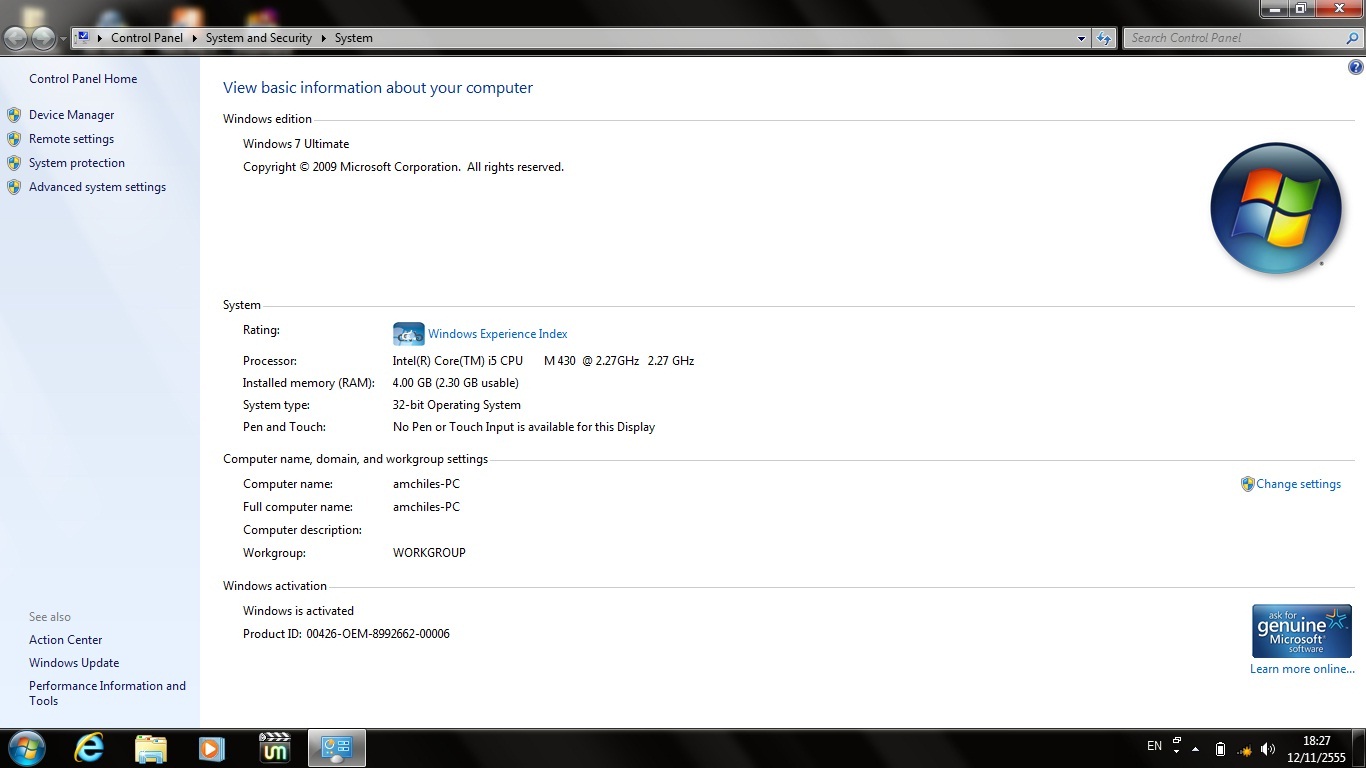Launch Internet Explorer from the taskbar
The width and height of the screenshot is (1366, 768).
pyautogui.click(x=89, y=748)
